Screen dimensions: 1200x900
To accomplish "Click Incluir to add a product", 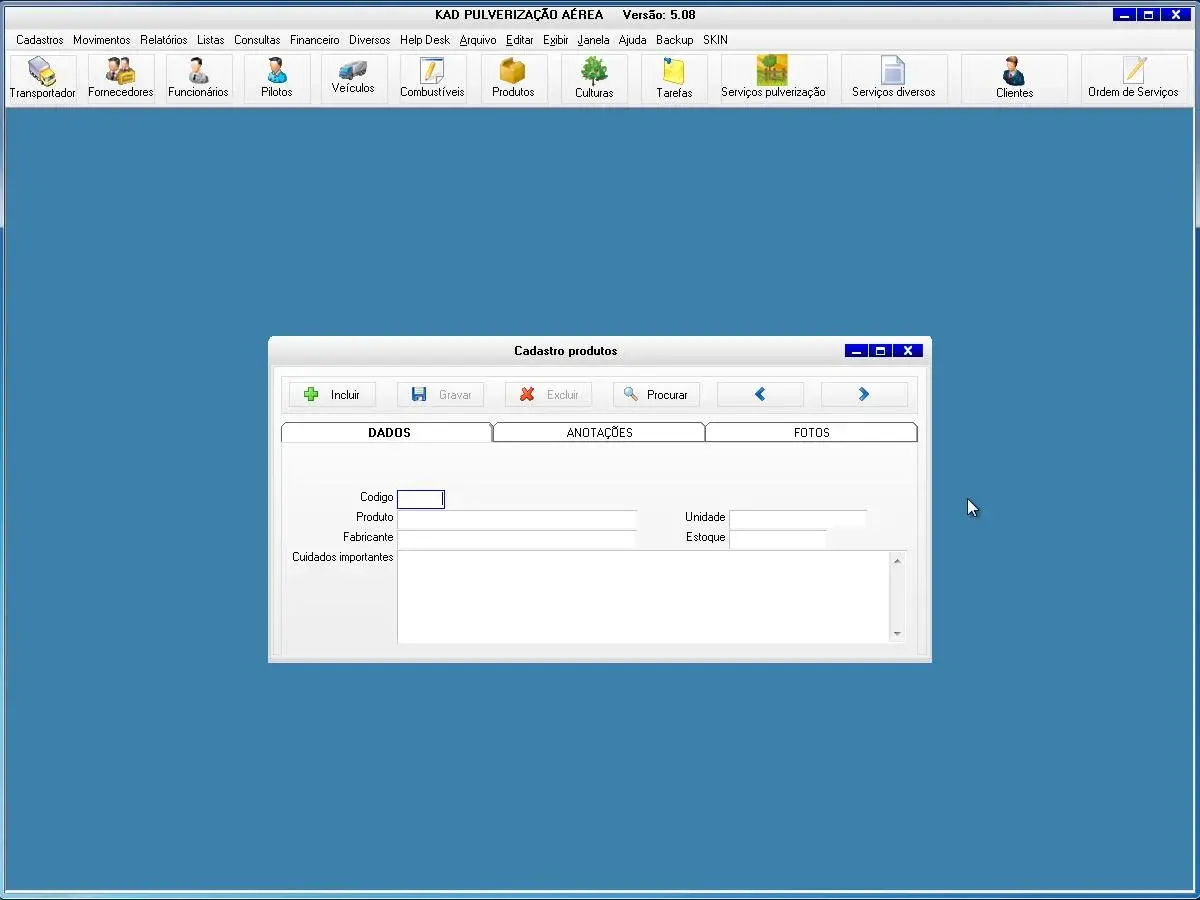I will click(332, 395).
